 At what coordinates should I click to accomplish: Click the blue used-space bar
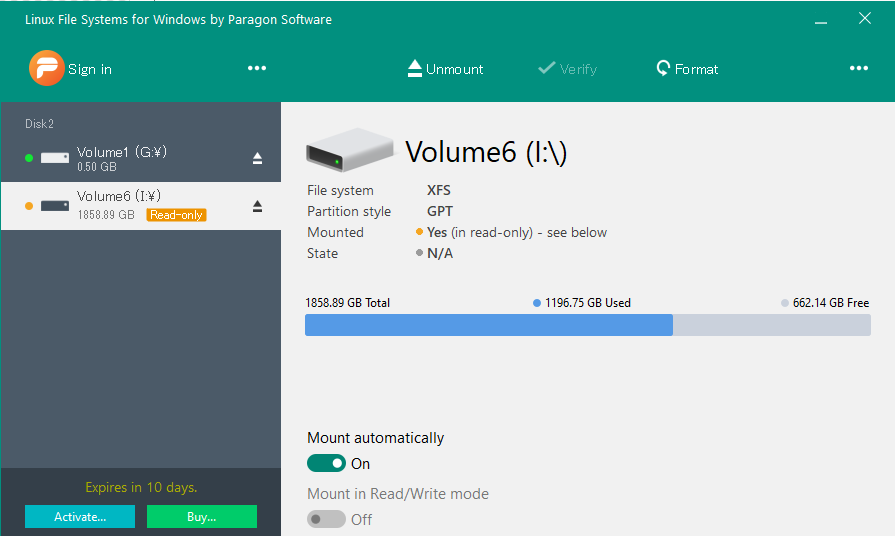[x=489, y=325]
